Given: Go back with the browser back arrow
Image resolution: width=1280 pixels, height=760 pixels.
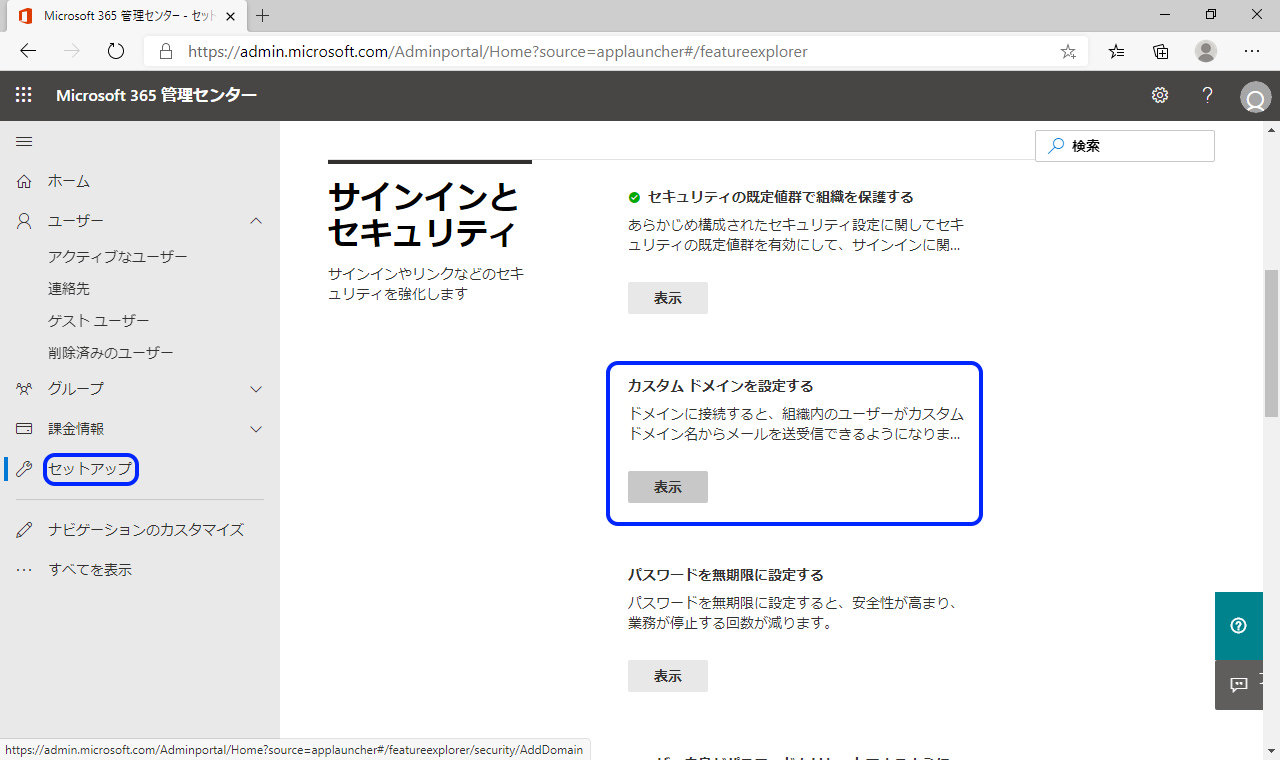Looking at the screenshot, I should [28, 51].
